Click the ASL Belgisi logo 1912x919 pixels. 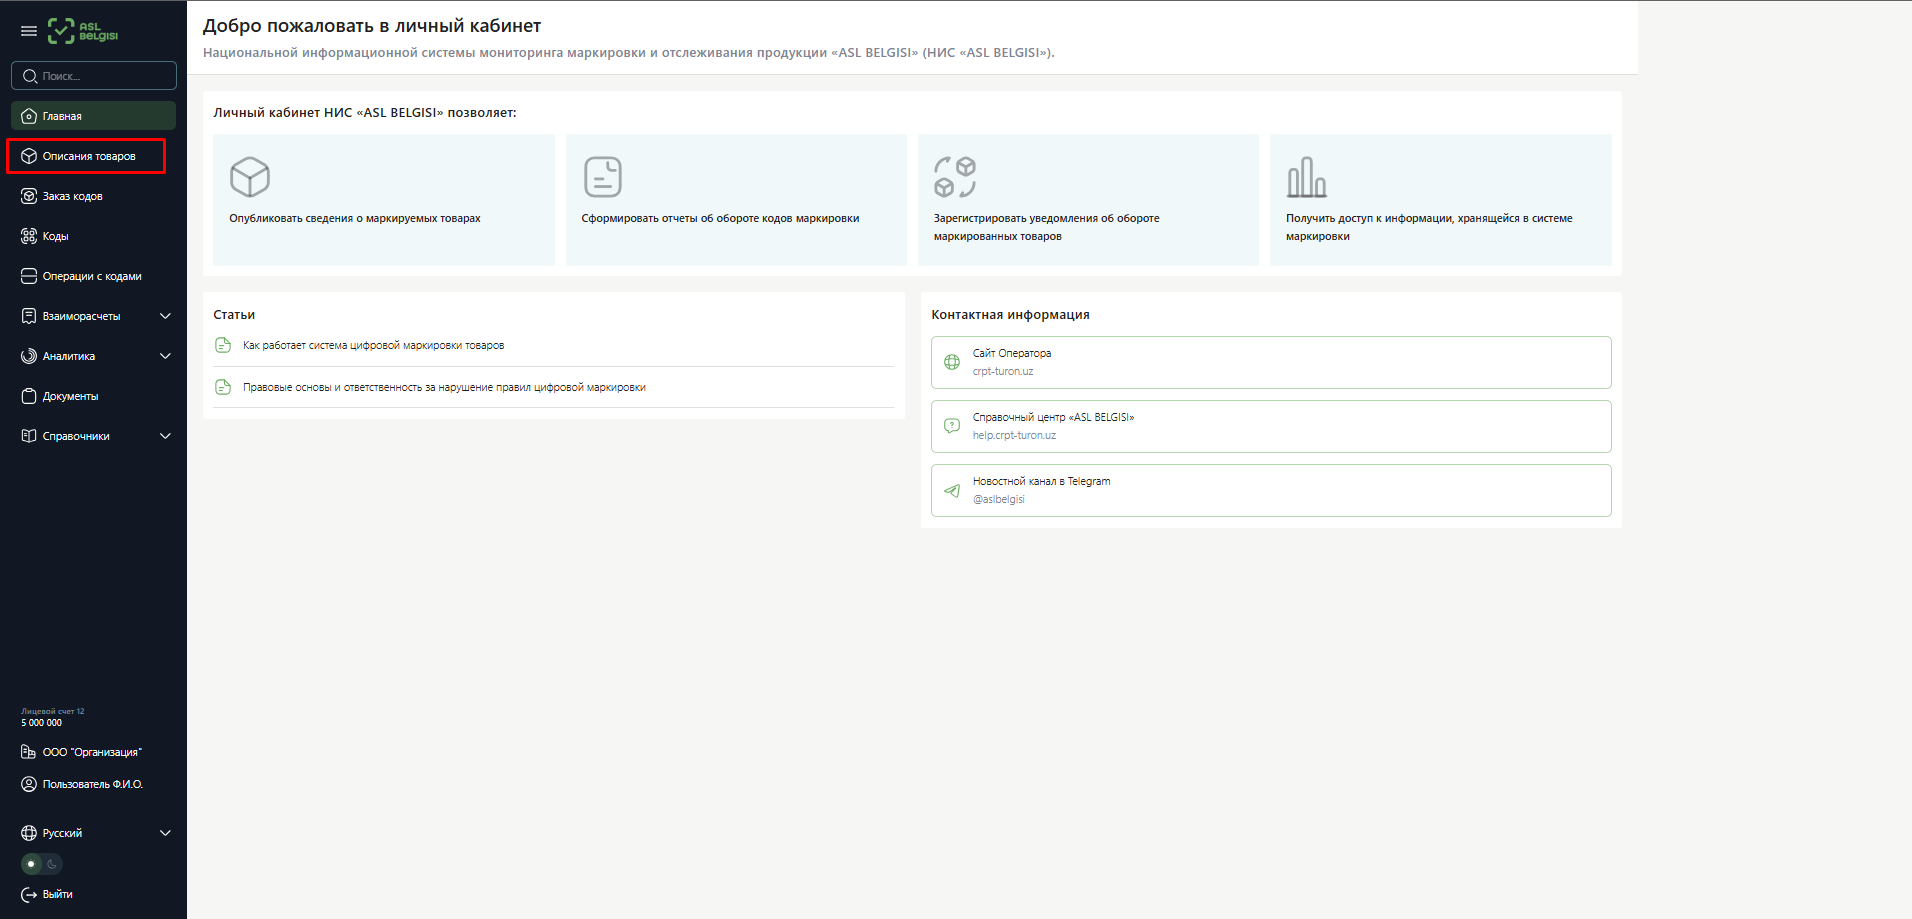point(83,31)
